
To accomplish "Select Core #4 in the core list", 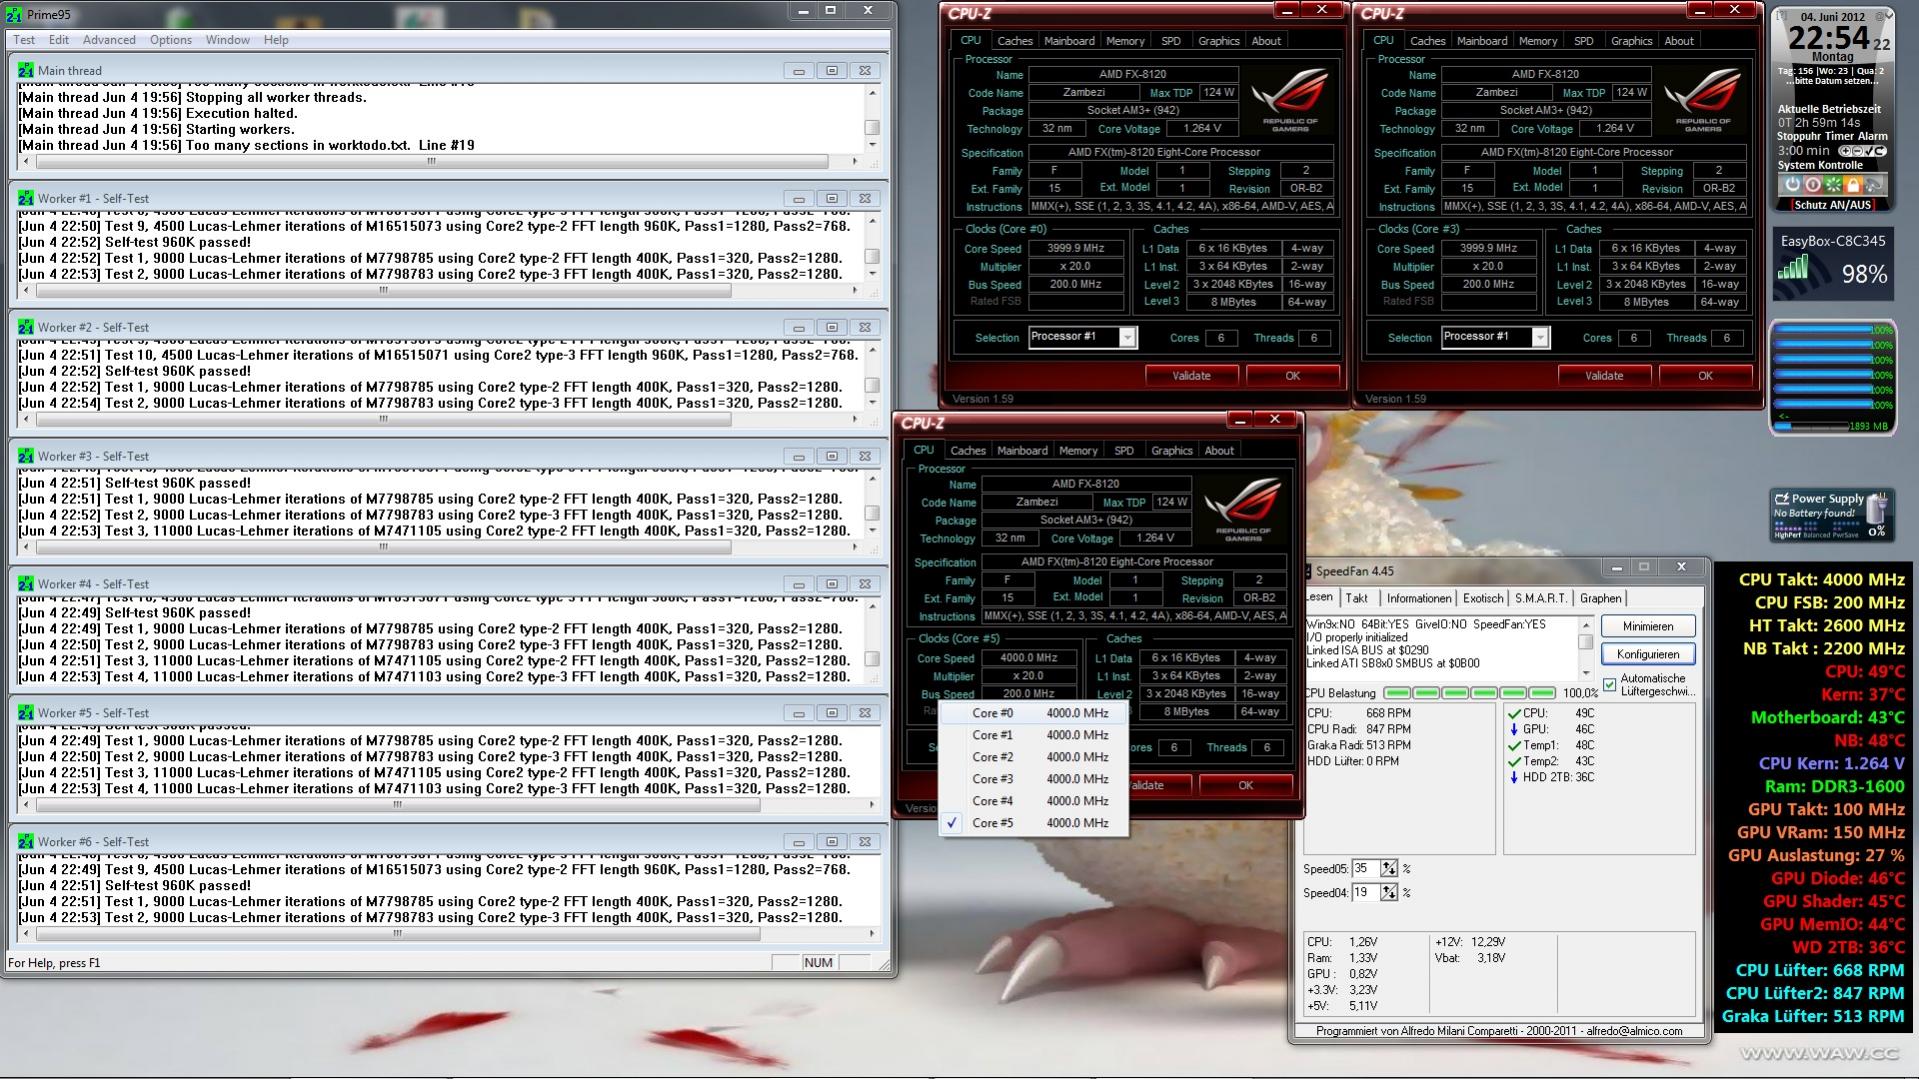I will [x=1034, y=801].
